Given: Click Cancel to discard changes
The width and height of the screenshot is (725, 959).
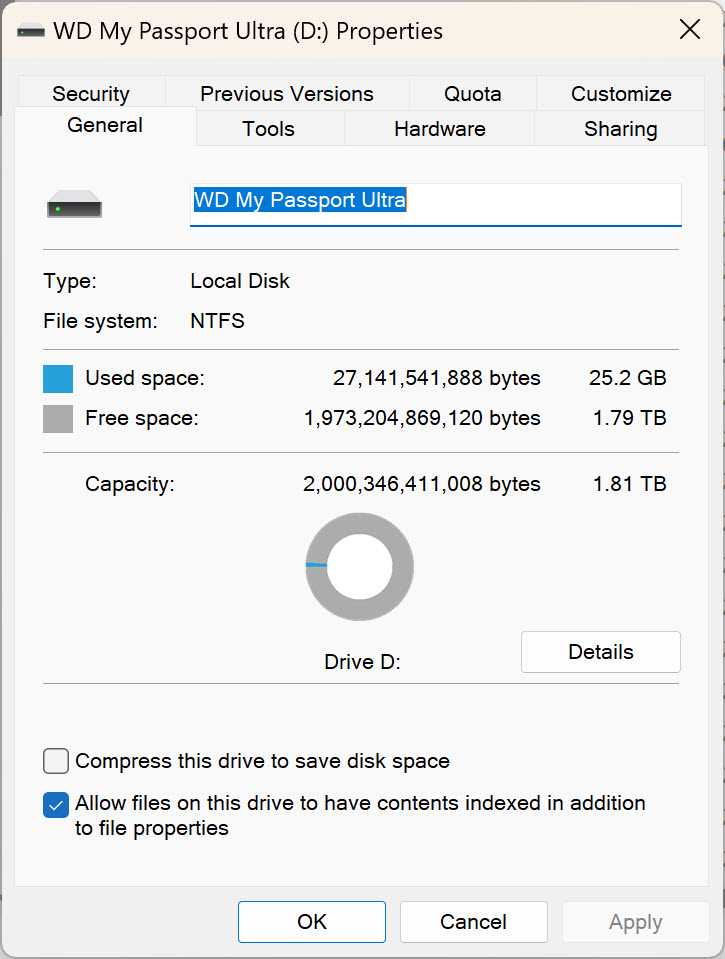Looking at the screenshot, I should coord(474,922).
